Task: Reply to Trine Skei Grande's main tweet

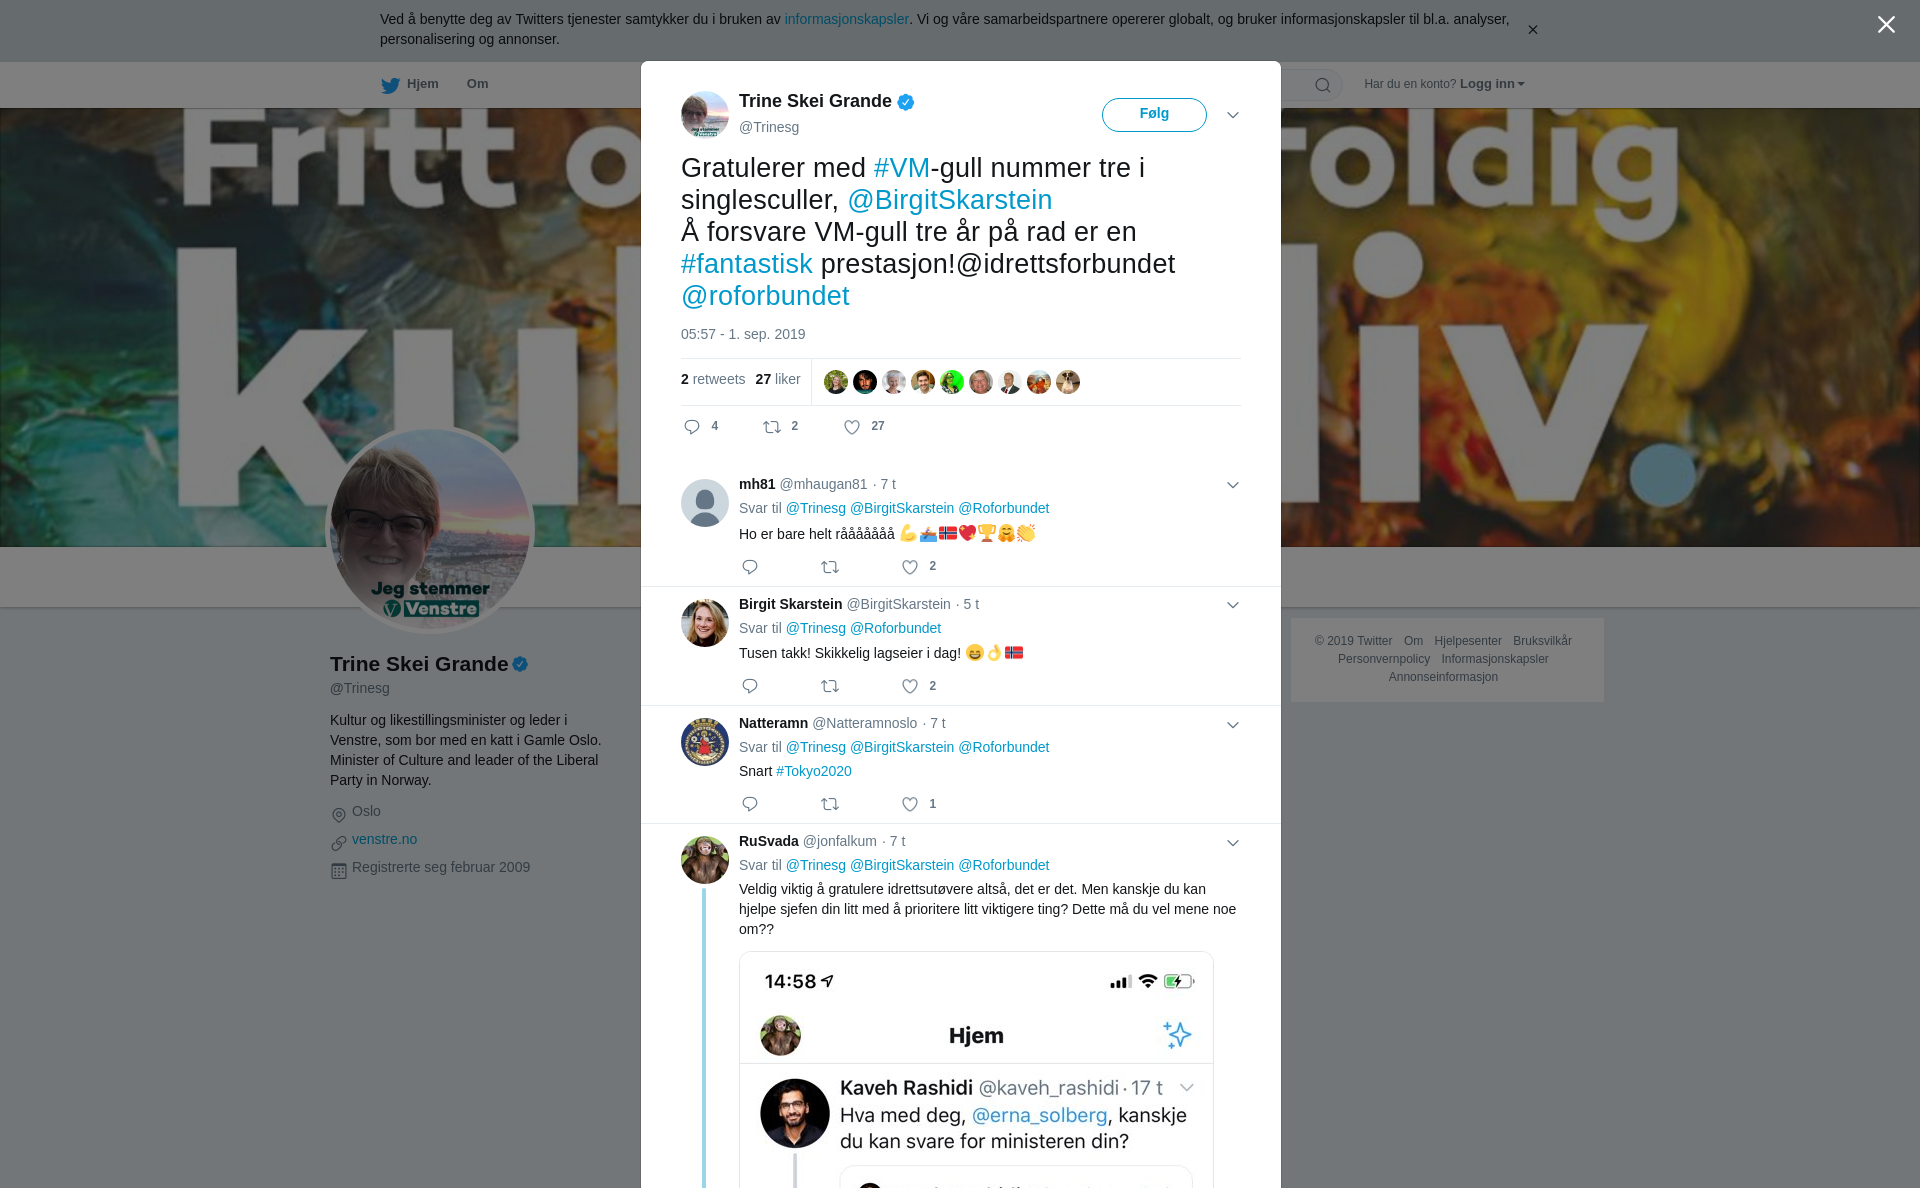Action: click(x=691, y=427)
